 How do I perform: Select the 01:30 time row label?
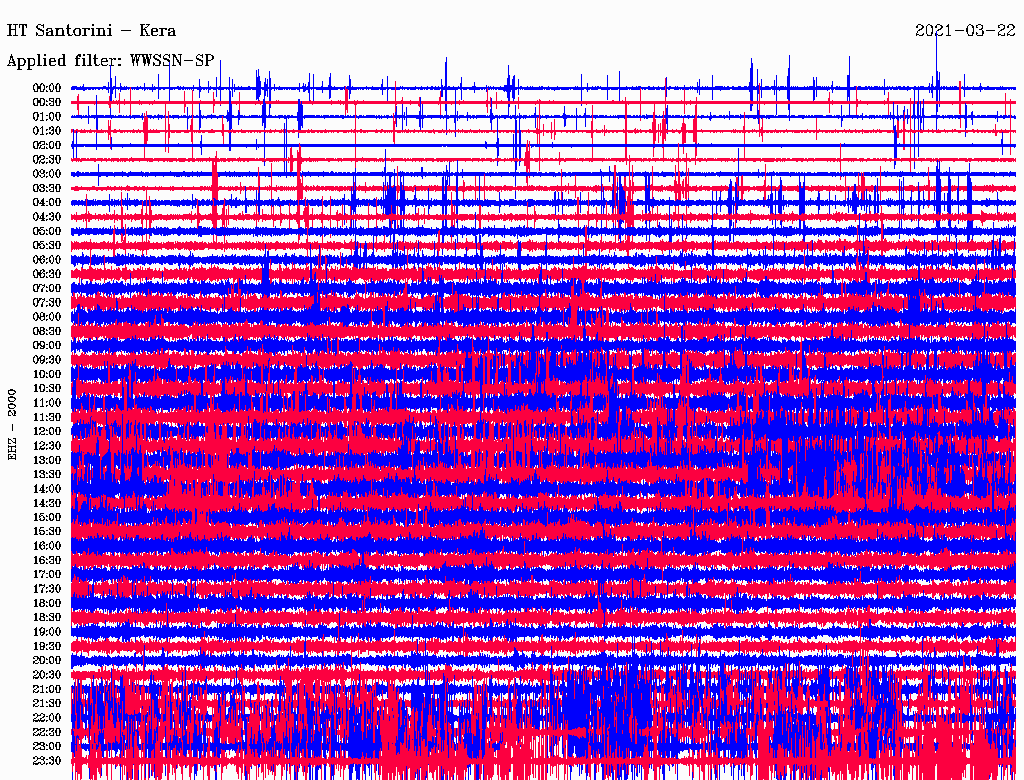47,131
